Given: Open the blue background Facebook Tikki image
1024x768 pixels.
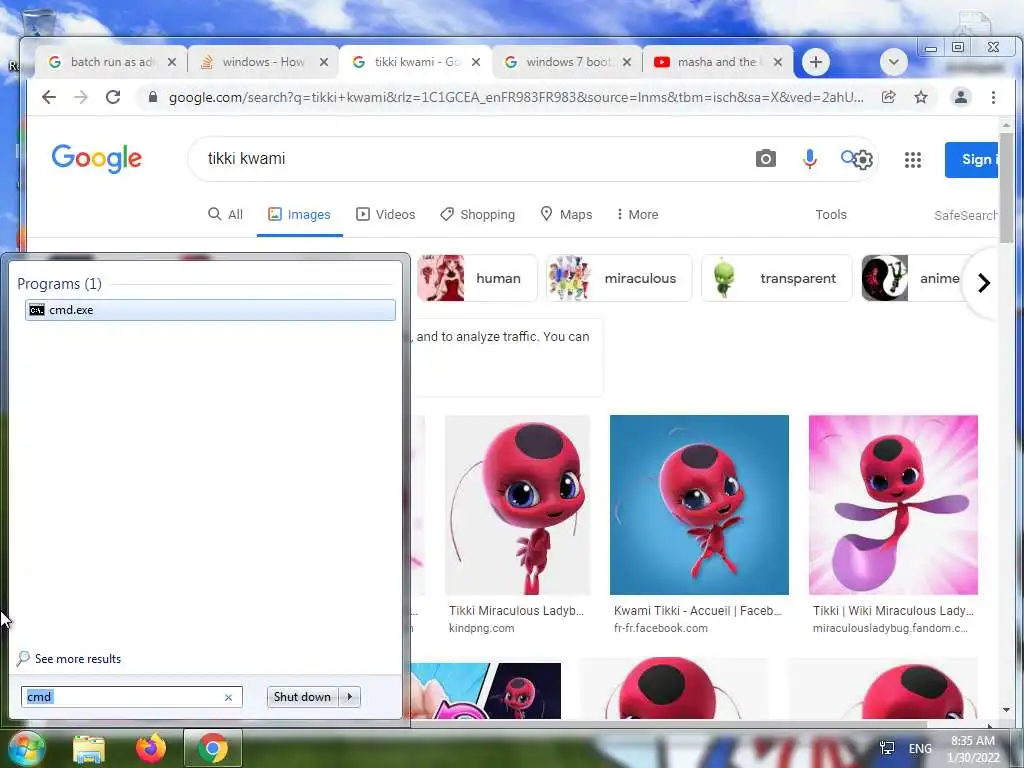Looking at the screenshot, I should (x=699, y=505).
